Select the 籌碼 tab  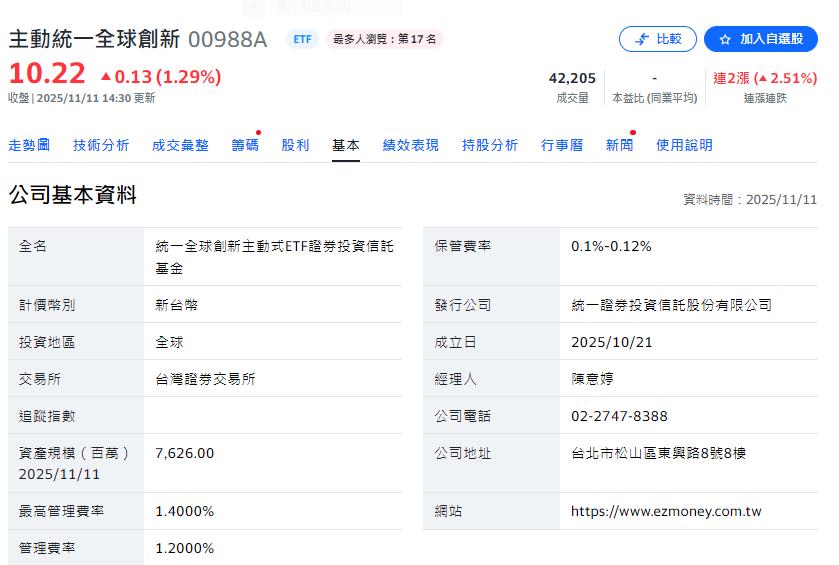click(245, 145)
